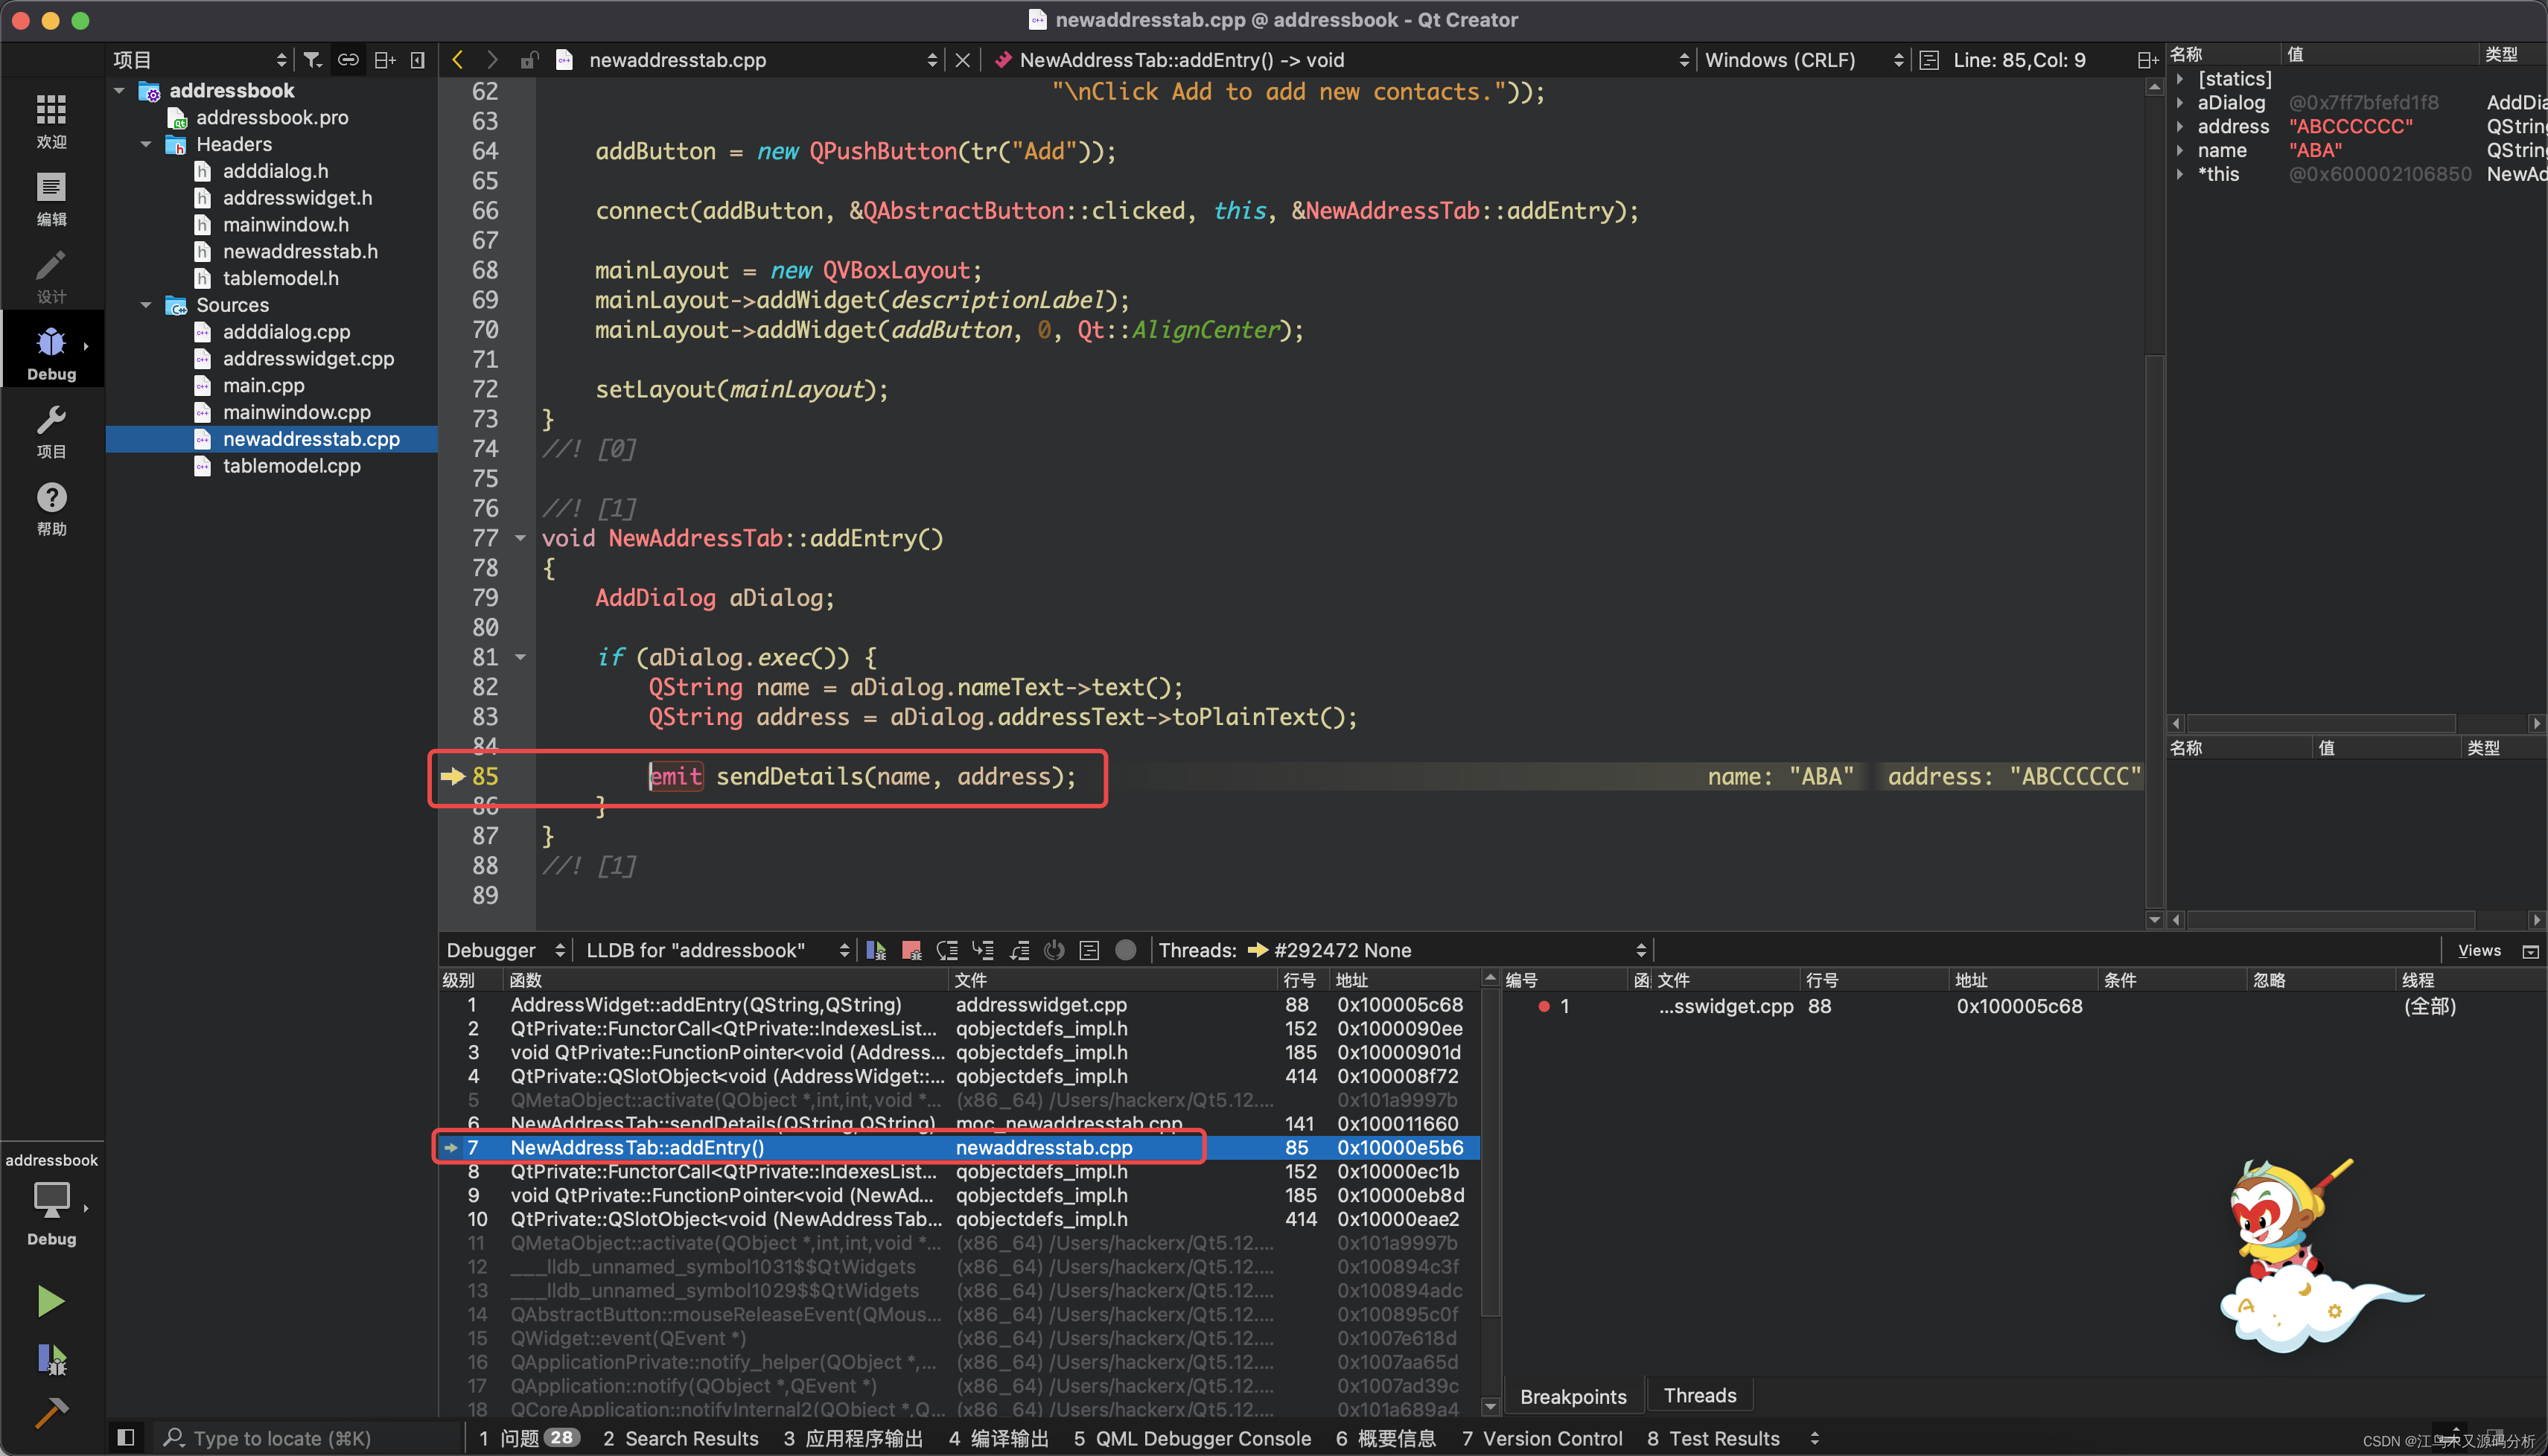Click the Step Into debugger icon

983,950
